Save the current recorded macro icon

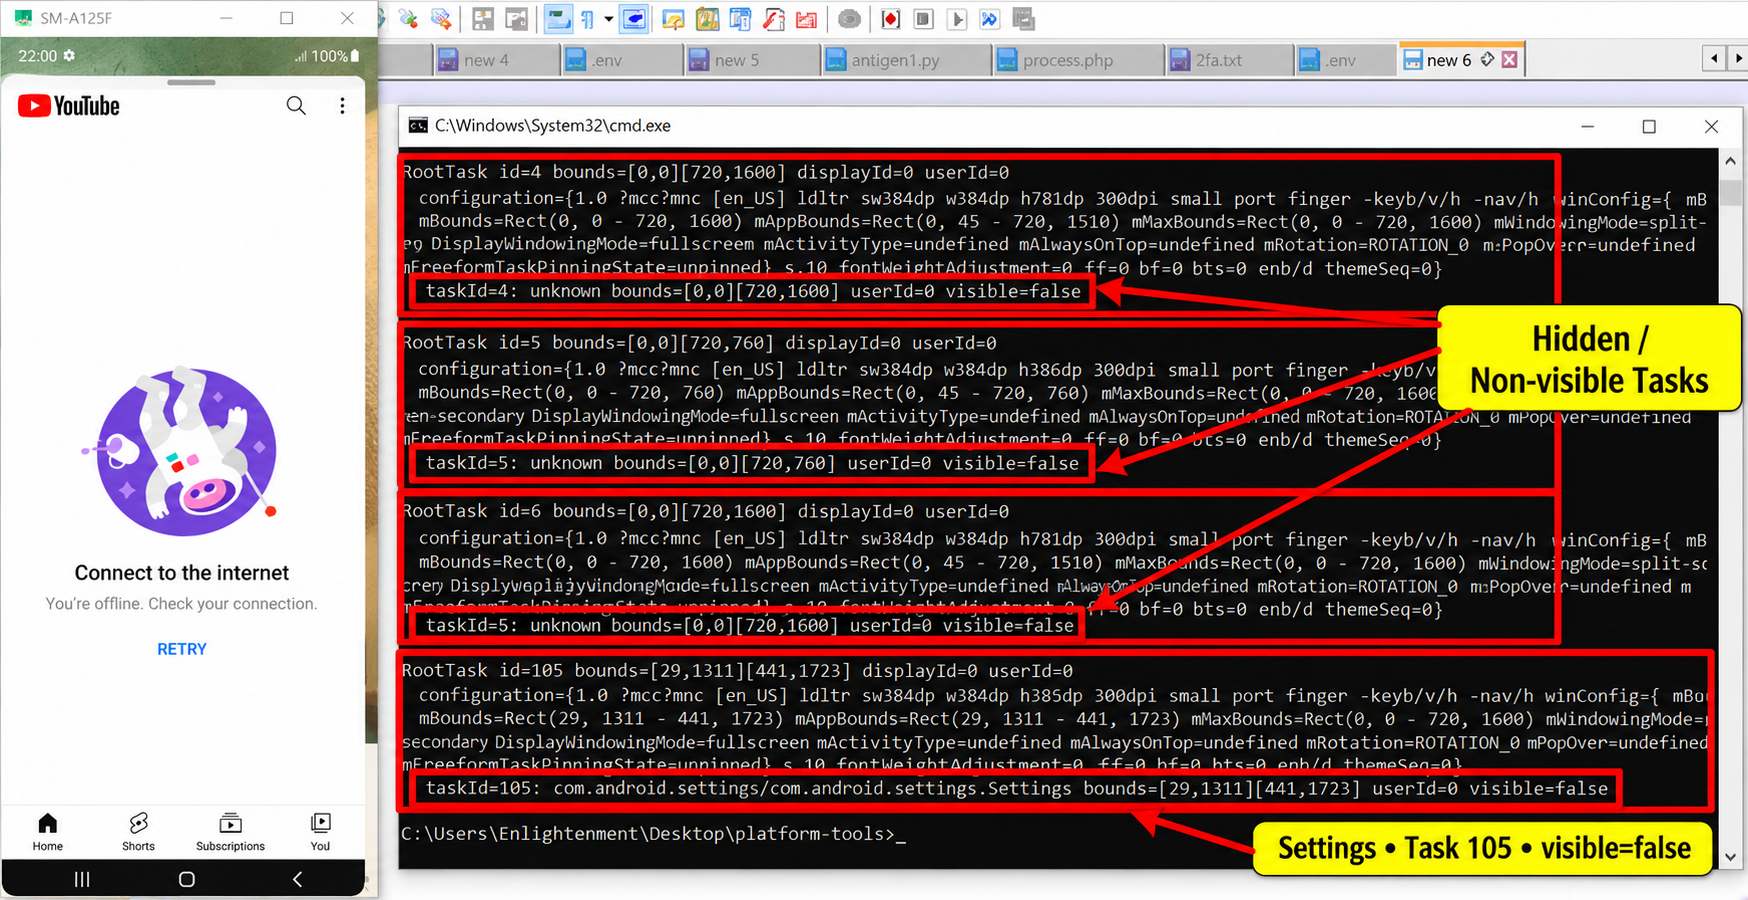[1023, 19]
